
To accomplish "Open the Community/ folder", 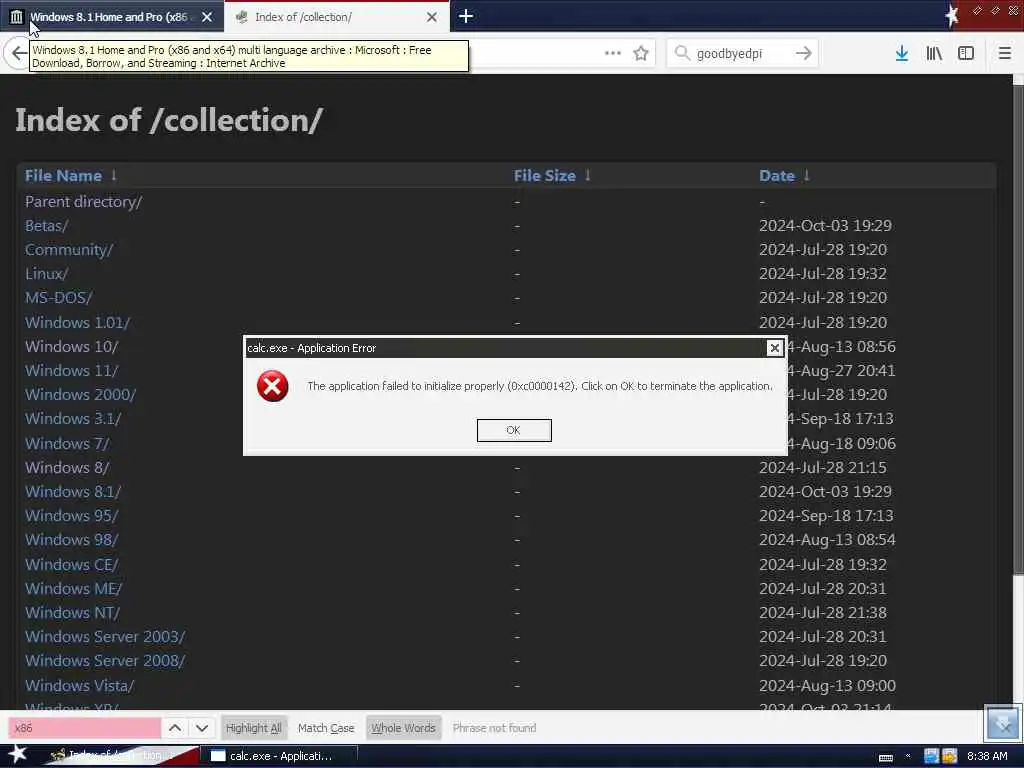I will point(69,250).
